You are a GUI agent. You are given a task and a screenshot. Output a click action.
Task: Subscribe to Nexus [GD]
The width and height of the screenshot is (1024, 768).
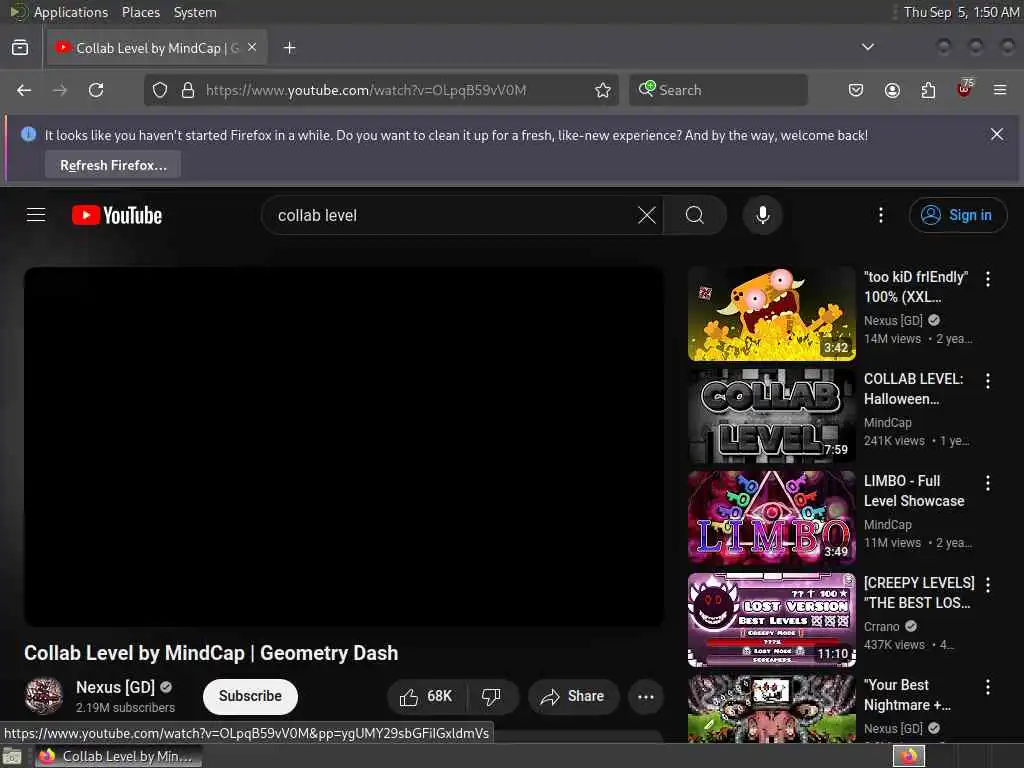[250, 697]
